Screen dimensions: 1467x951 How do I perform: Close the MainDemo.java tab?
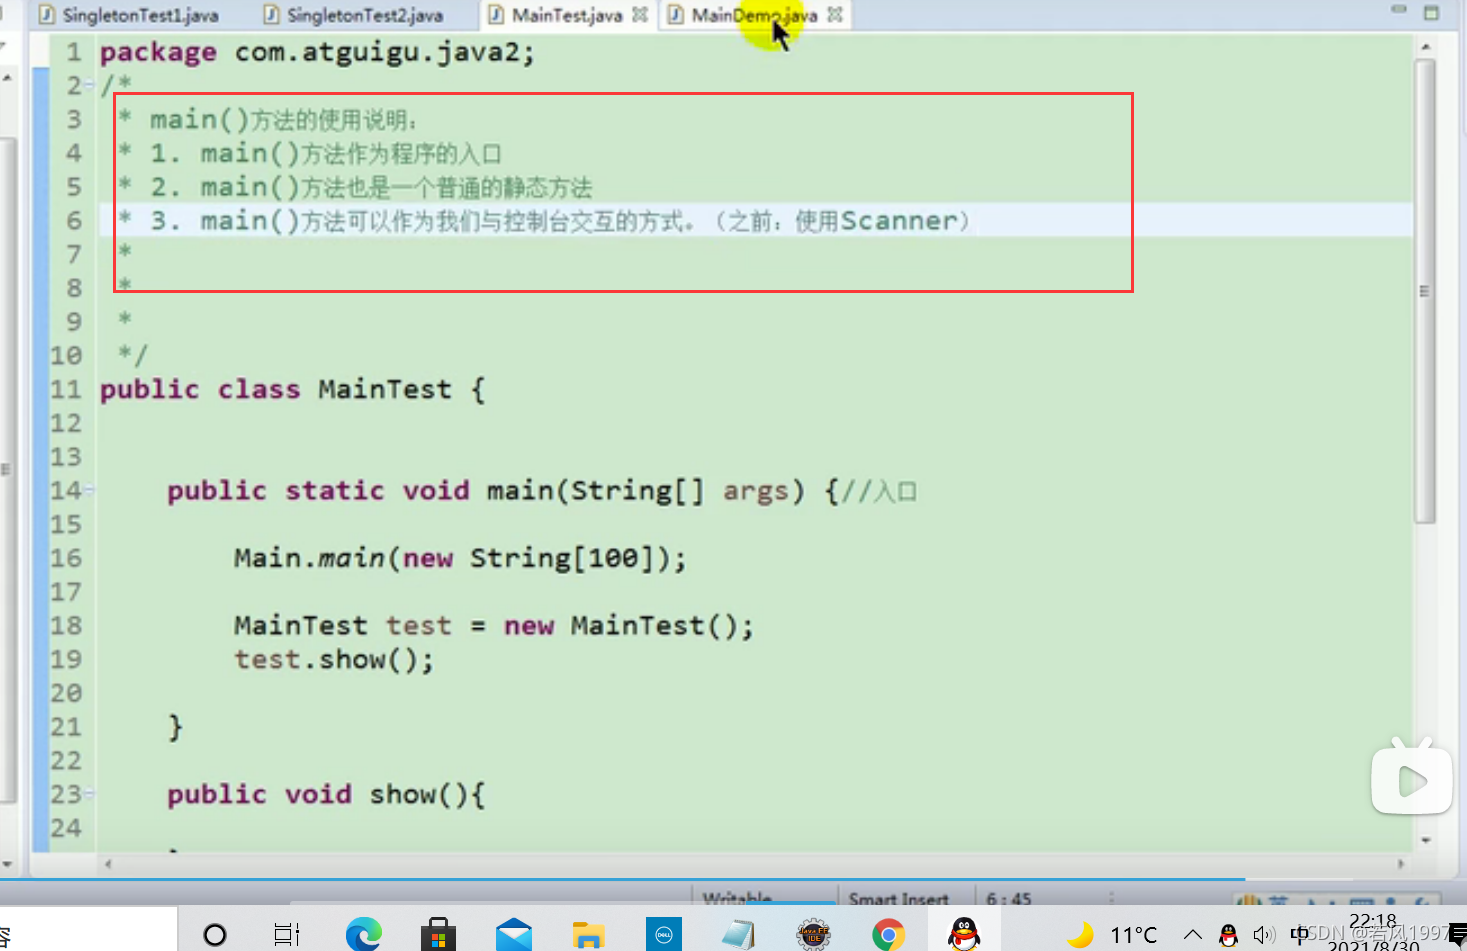(835, 15)
